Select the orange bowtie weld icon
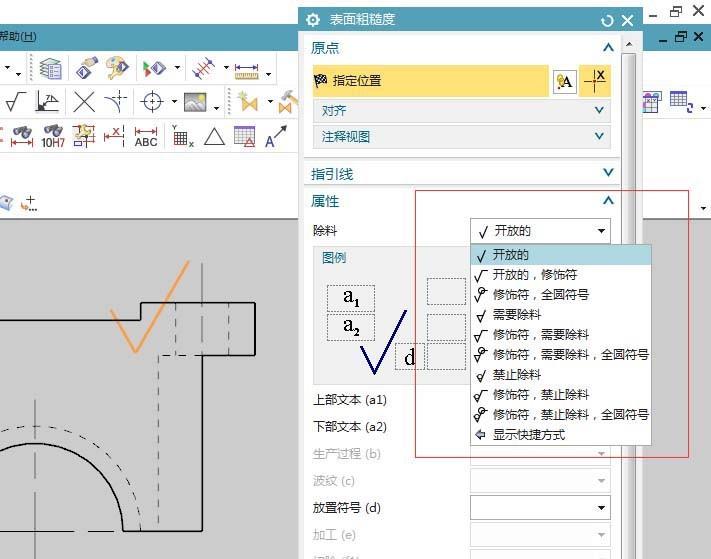Screen dimensions: 711x559 coord(248,102)
